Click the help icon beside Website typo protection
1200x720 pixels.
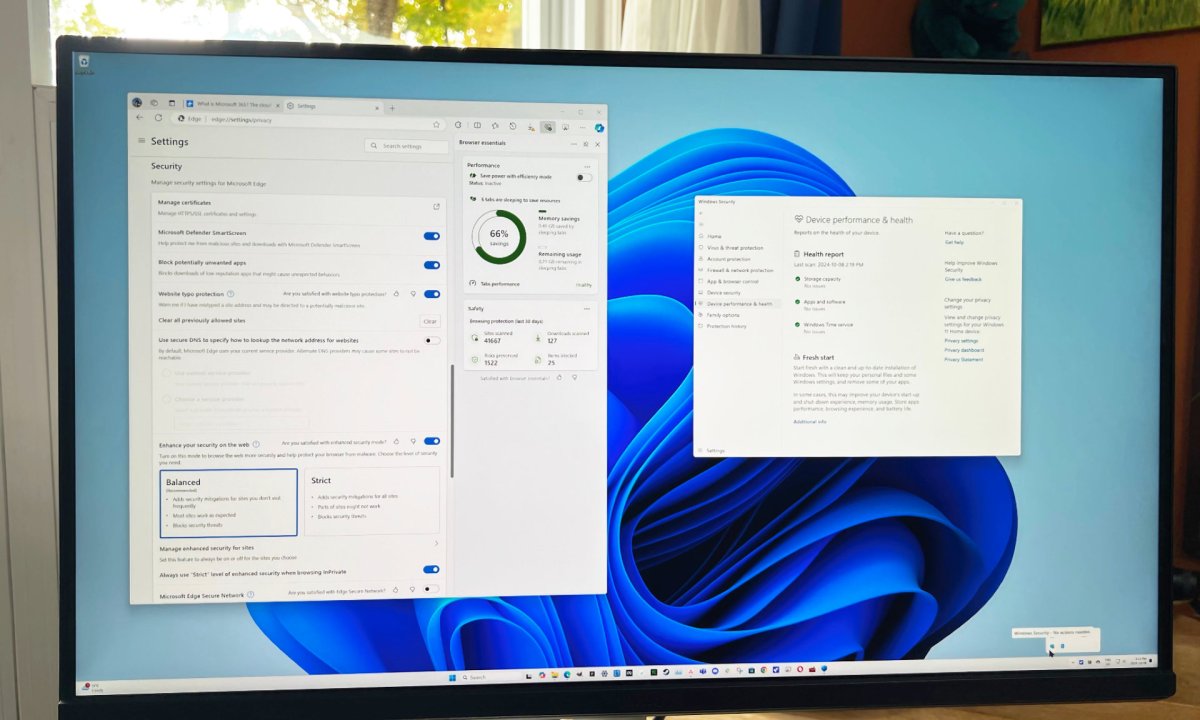pyautogui.click(x=231, y=294)
